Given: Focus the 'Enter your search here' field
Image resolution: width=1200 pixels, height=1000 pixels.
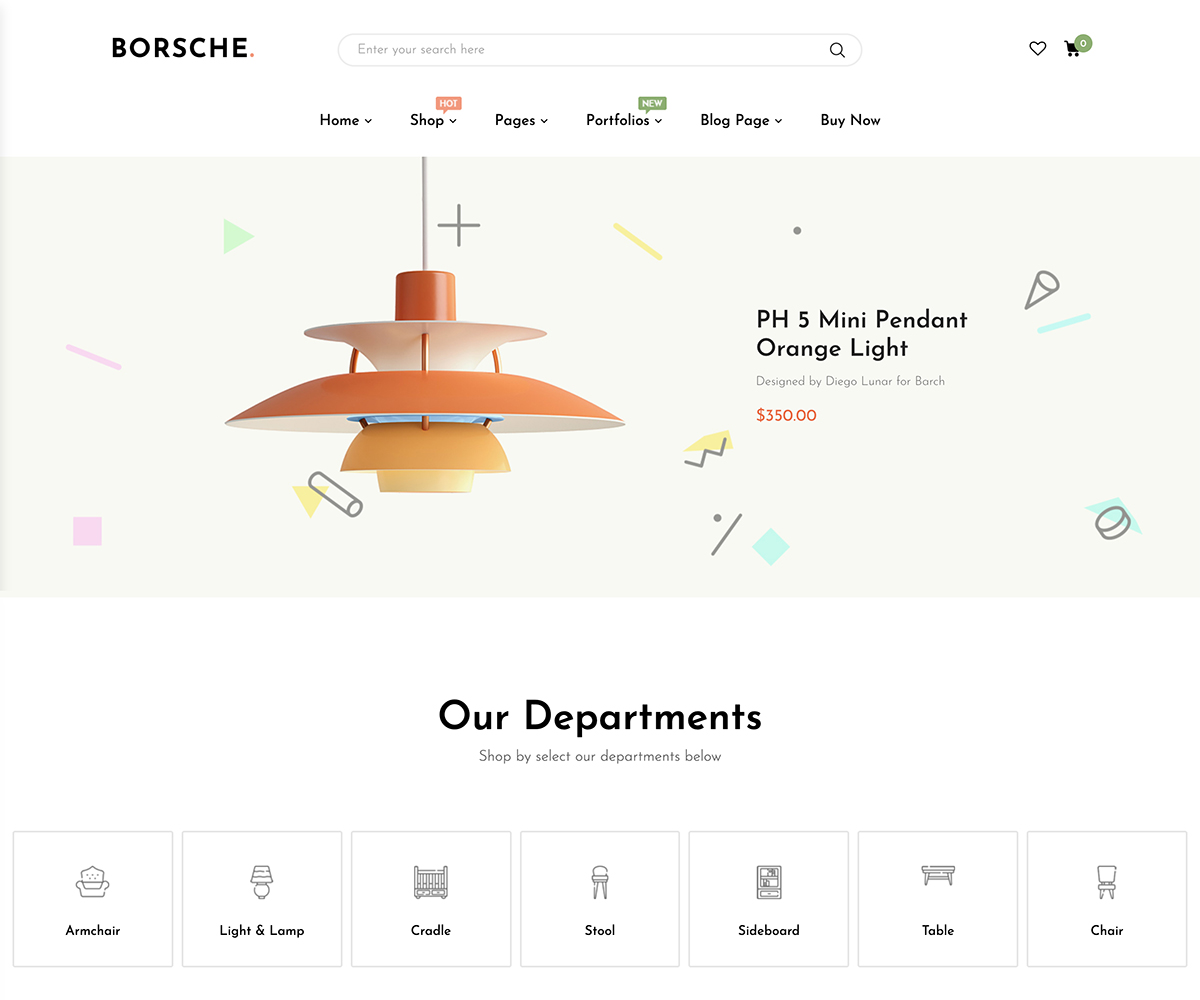Looking at the screenshot, I should pos(600,50).
